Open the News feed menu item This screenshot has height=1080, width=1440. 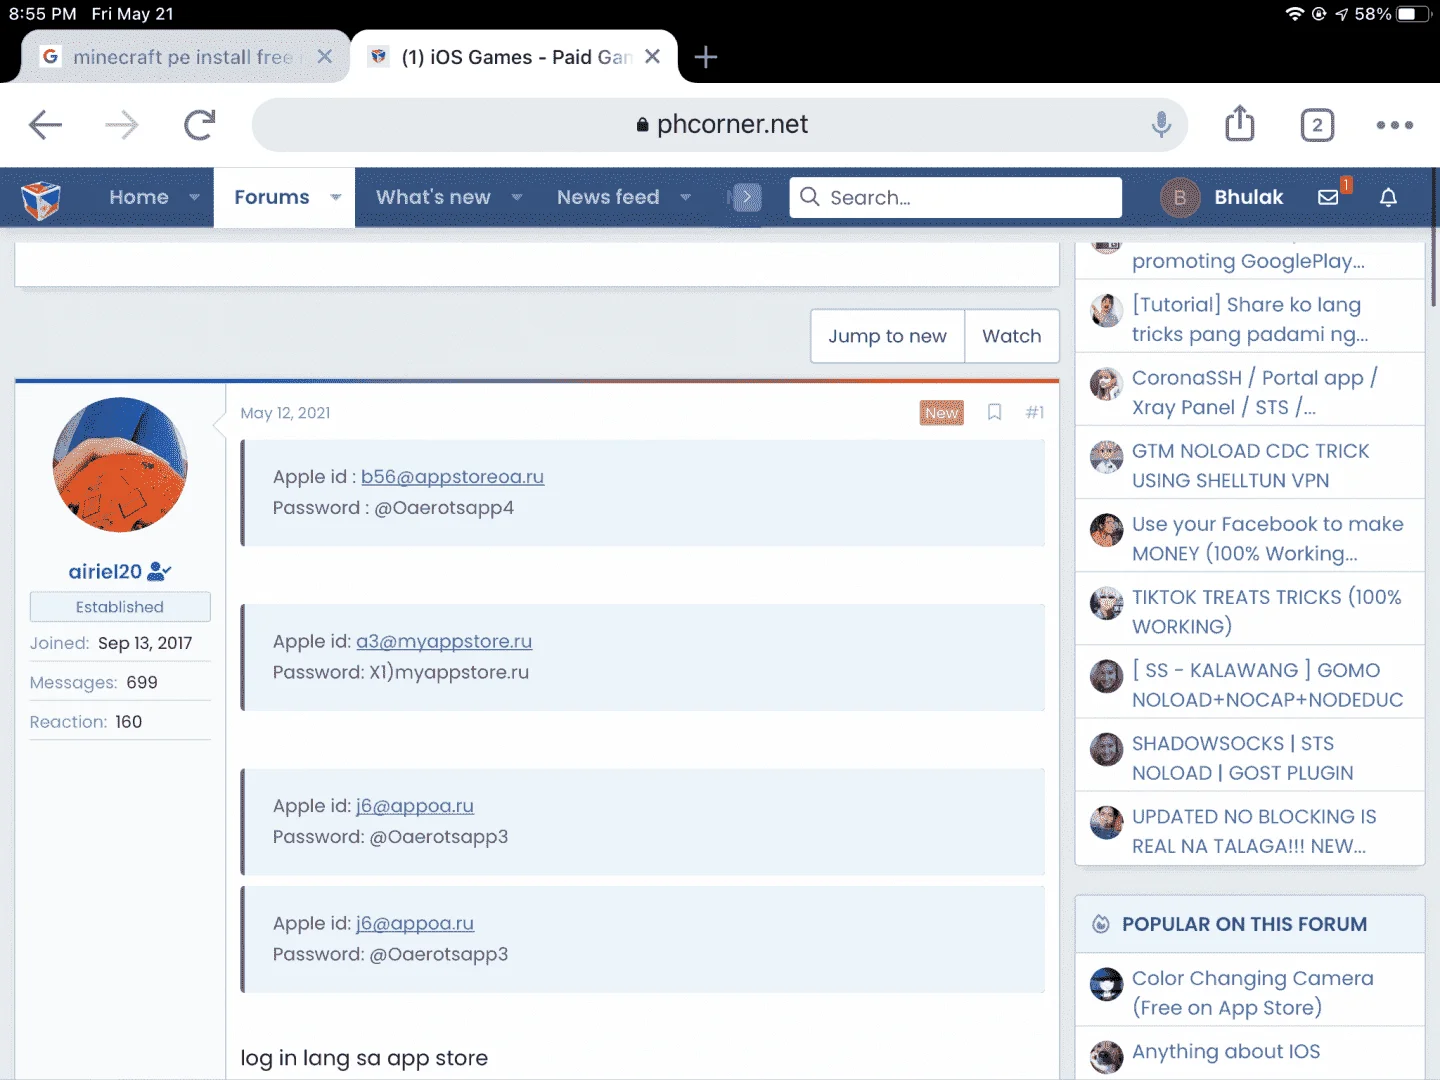pyautogui.click(x=608, y=197)
